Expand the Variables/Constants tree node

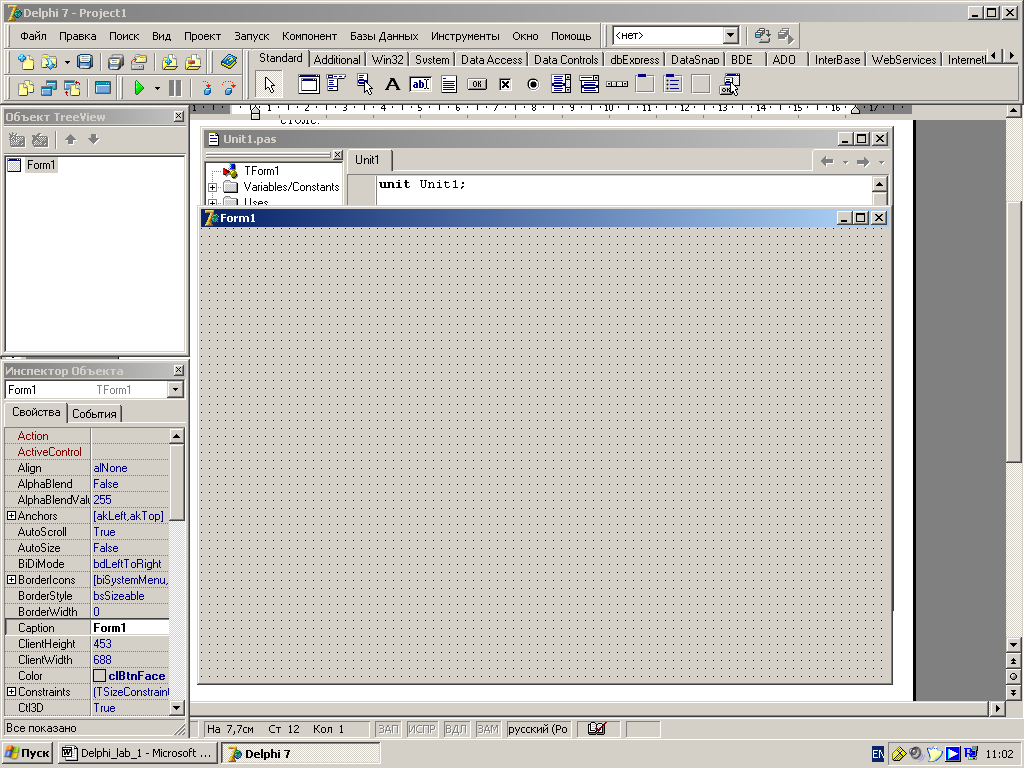[212, 187]
